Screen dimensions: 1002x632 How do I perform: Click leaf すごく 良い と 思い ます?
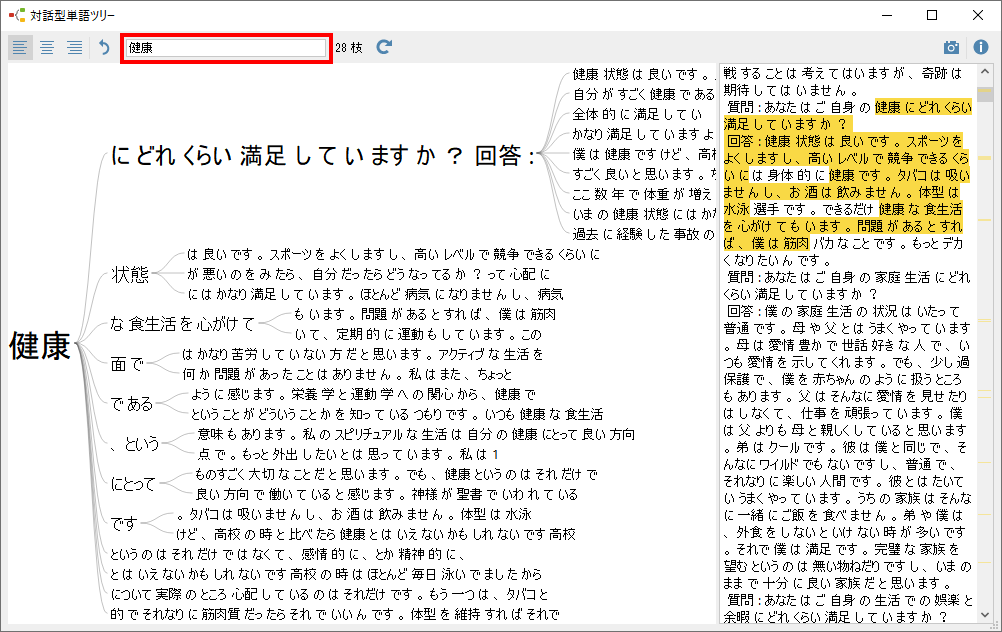coord(644,174)
